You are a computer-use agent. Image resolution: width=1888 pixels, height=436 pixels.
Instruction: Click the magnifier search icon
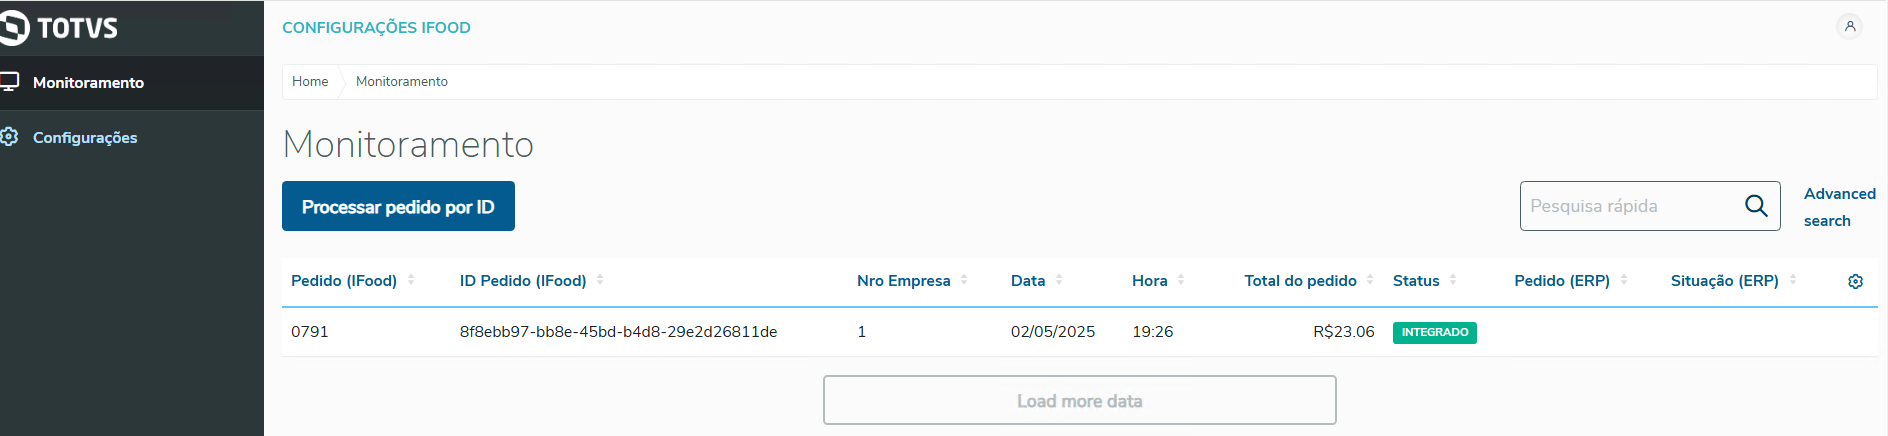point(1756,206)
